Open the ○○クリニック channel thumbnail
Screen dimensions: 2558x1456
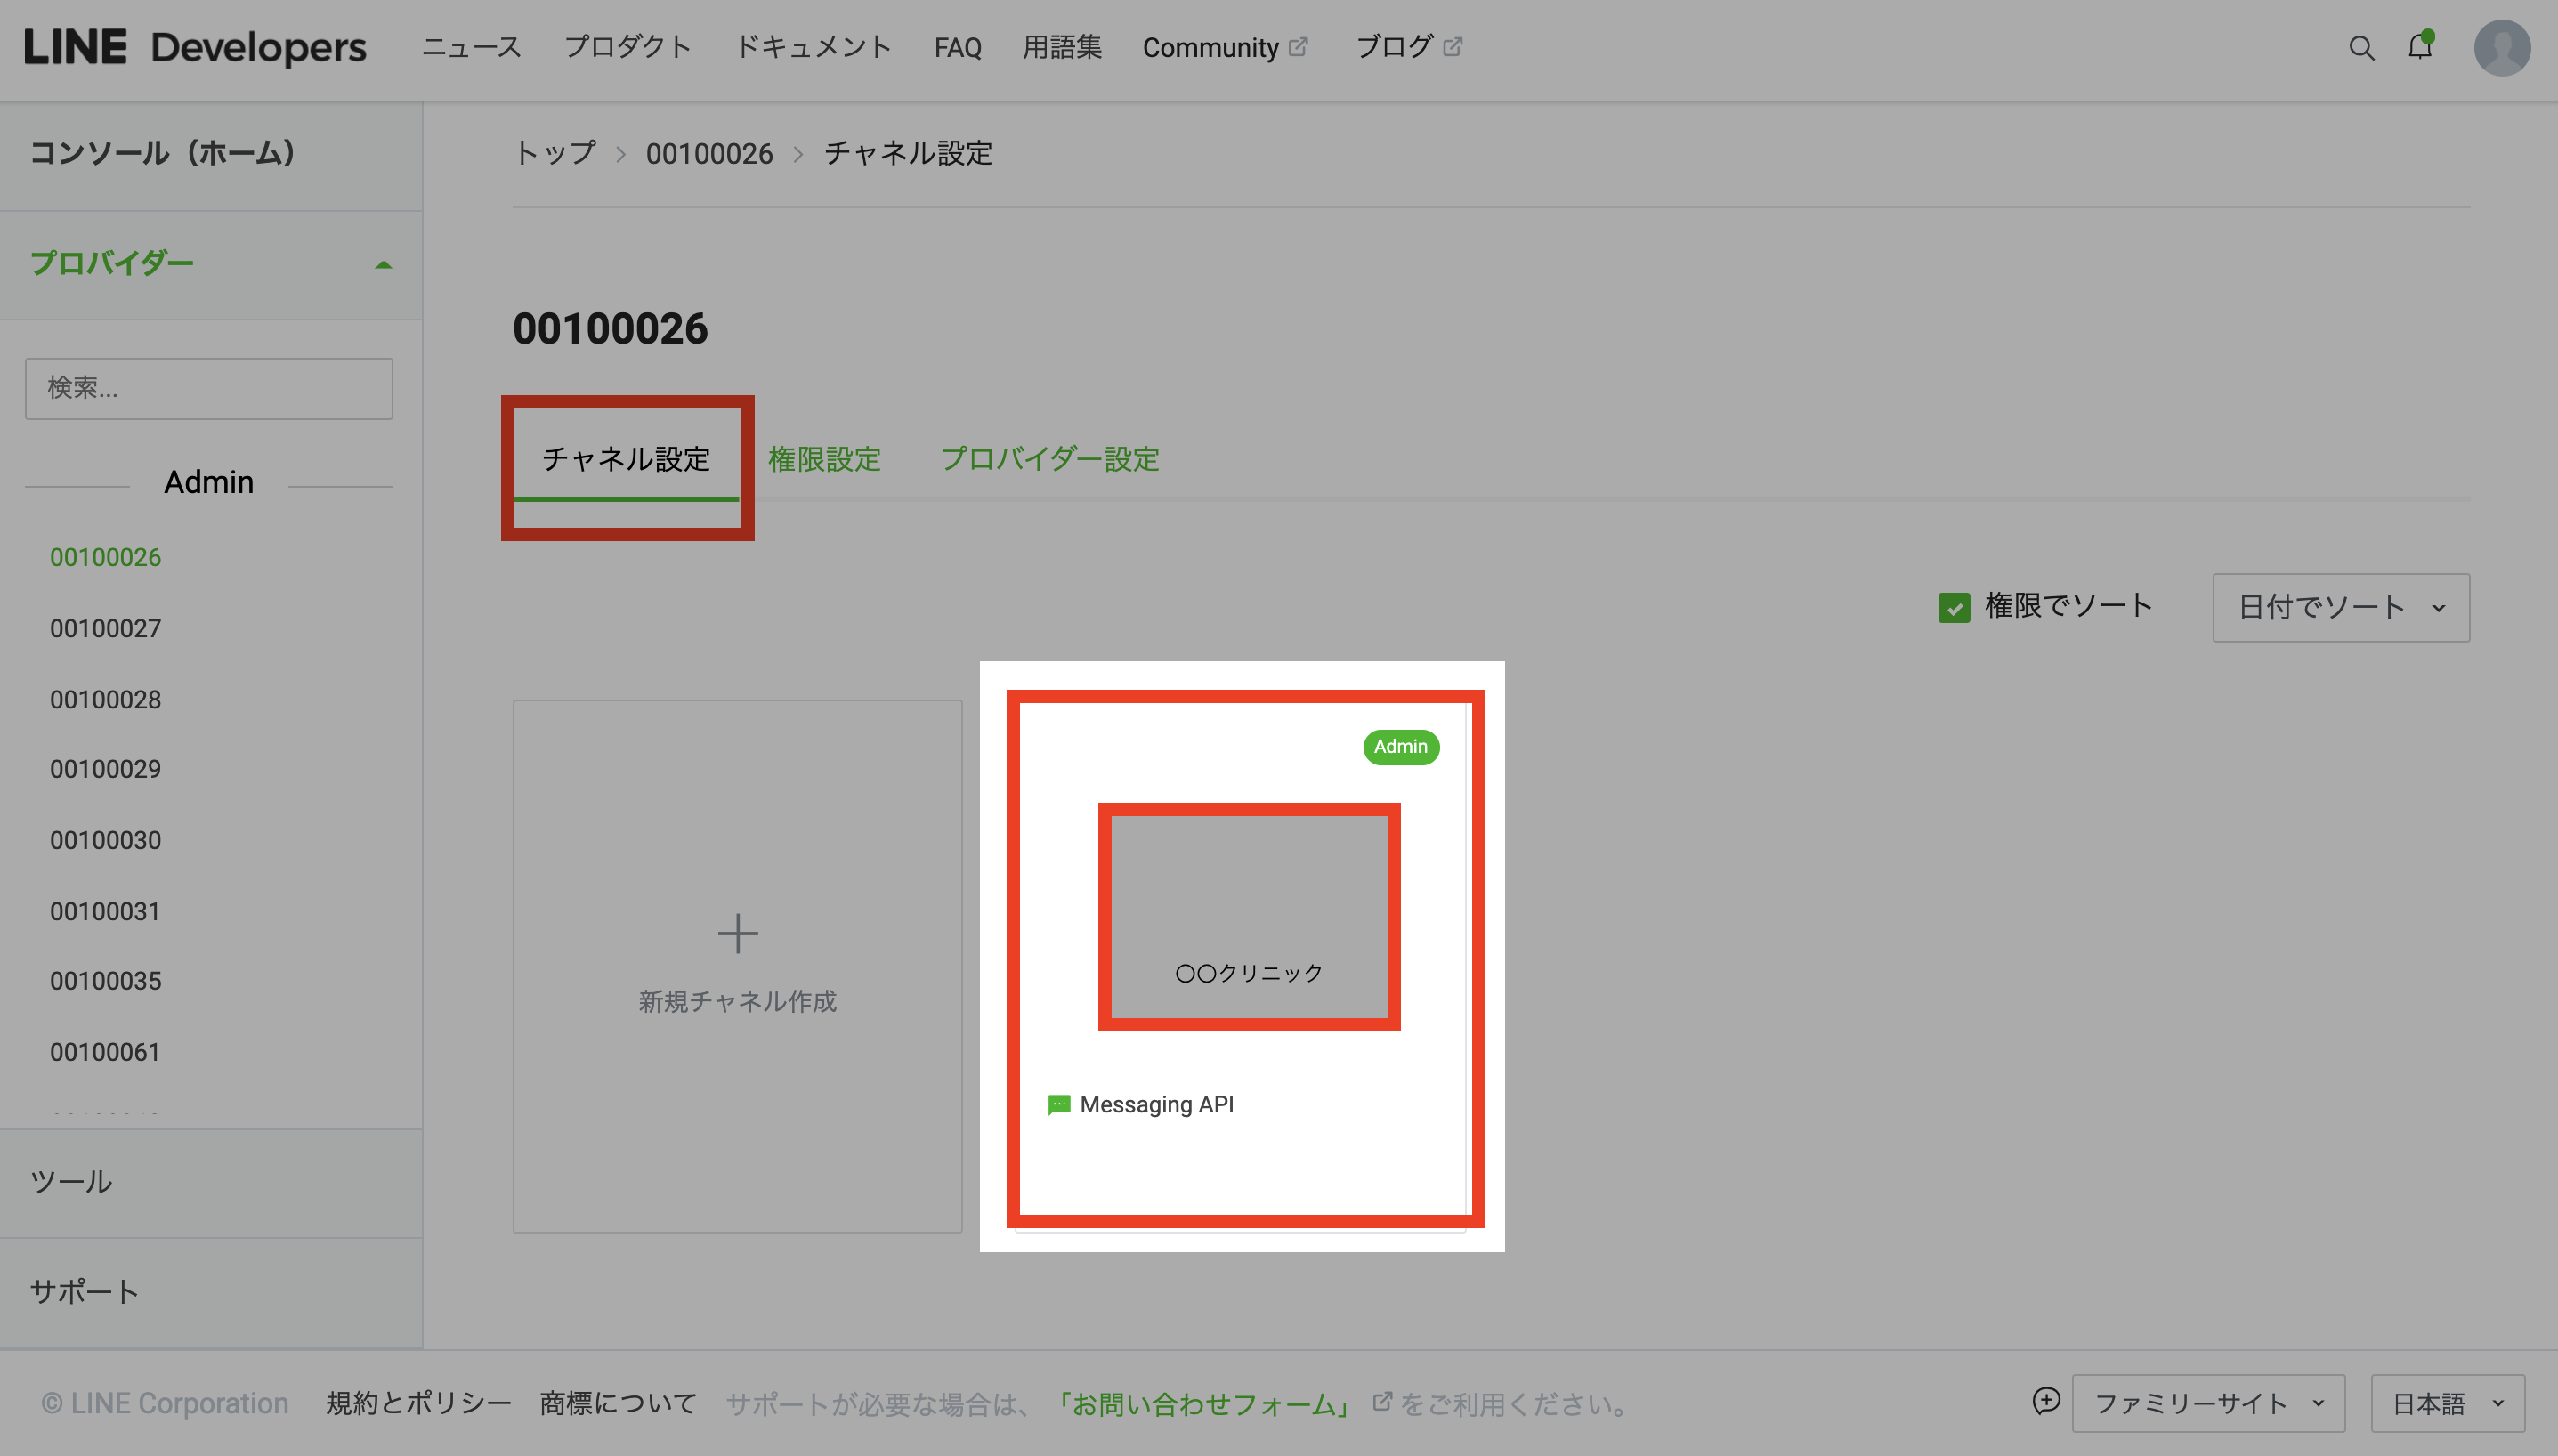pyautogui.click(x=1248, y=916)
